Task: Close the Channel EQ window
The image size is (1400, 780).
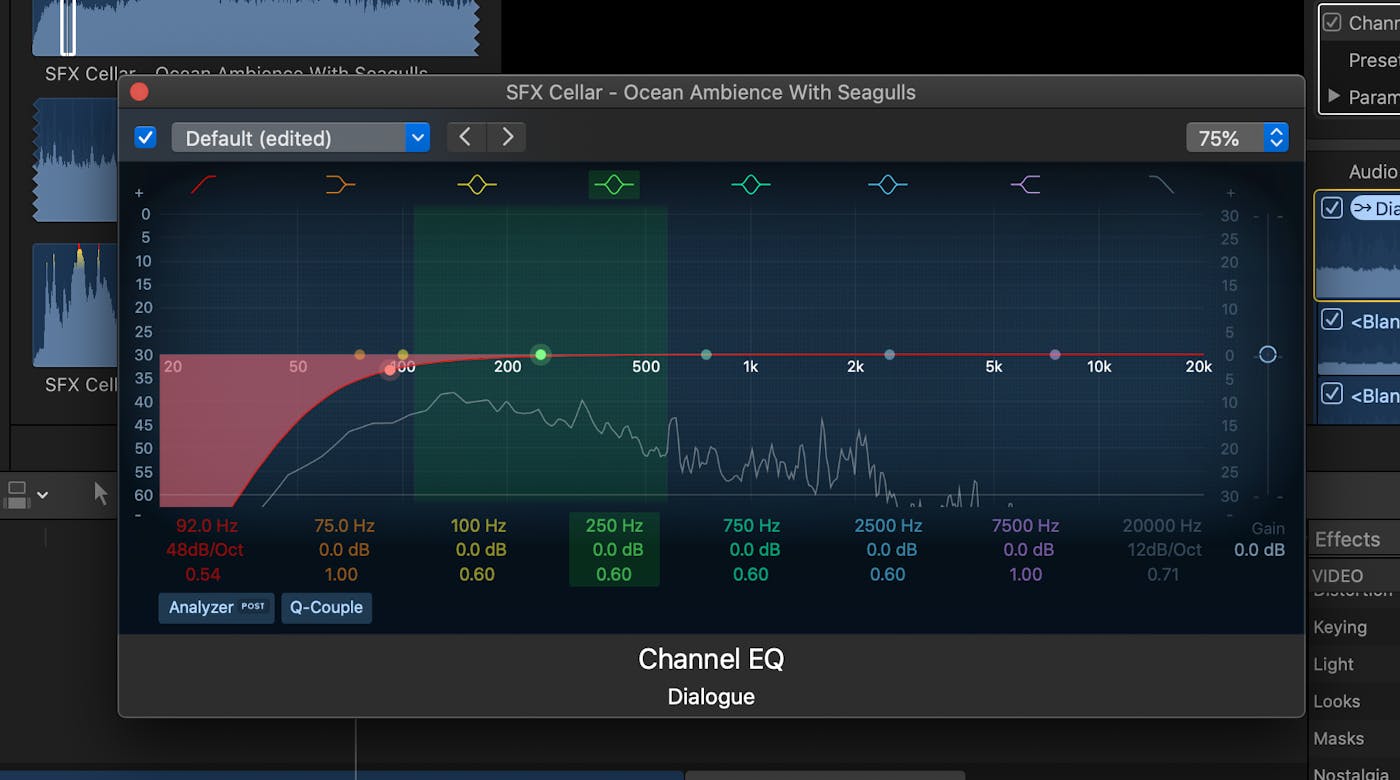Action: click(139, 92)
